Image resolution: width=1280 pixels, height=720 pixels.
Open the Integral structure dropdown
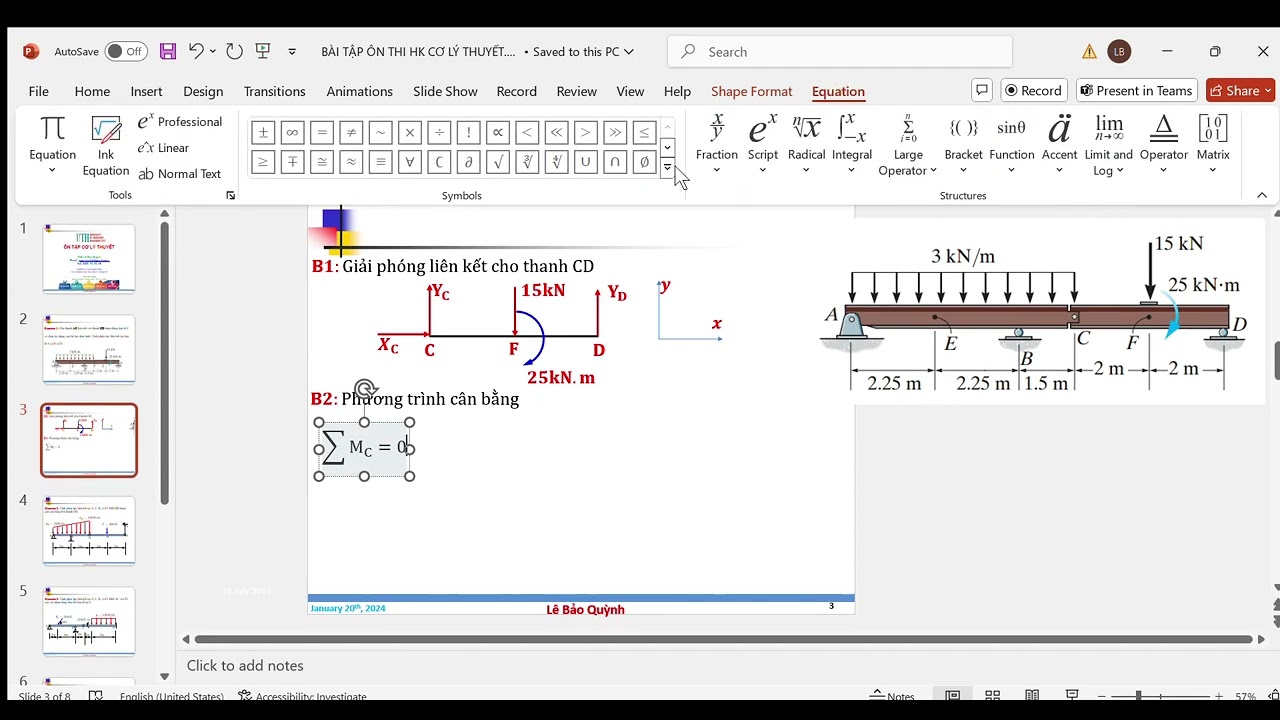coord(852,145)
